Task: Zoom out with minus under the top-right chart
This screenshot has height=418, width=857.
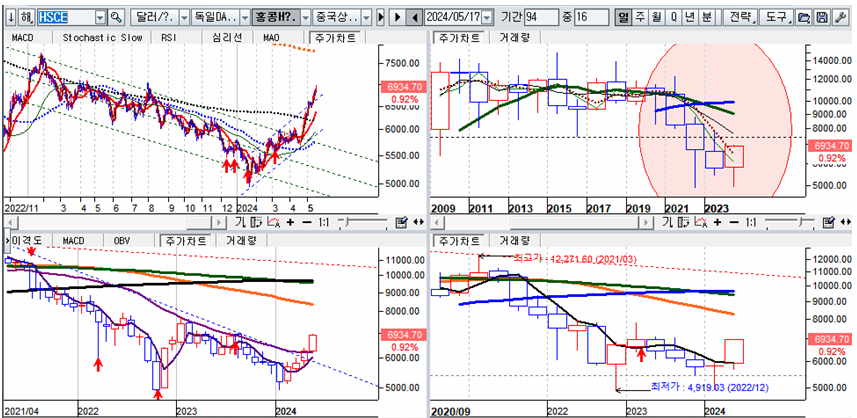Action: (x=734, y=222)
